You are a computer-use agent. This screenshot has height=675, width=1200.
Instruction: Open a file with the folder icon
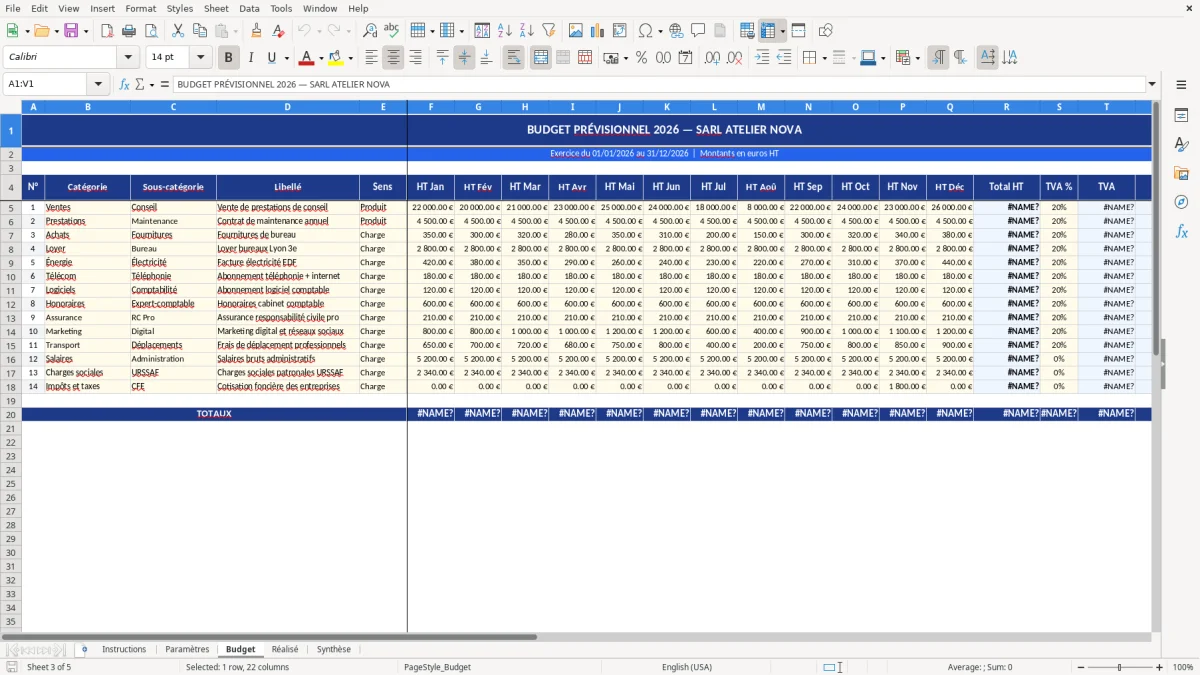point(40,31)
